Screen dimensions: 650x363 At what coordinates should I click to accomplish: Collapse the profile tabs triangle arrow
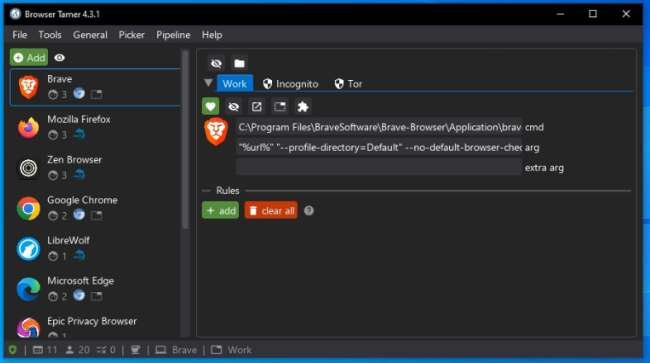tap(209, 83)
